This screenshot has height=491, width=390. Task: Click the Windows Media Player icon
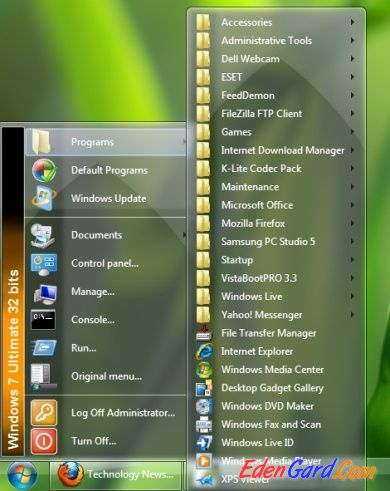204,461
